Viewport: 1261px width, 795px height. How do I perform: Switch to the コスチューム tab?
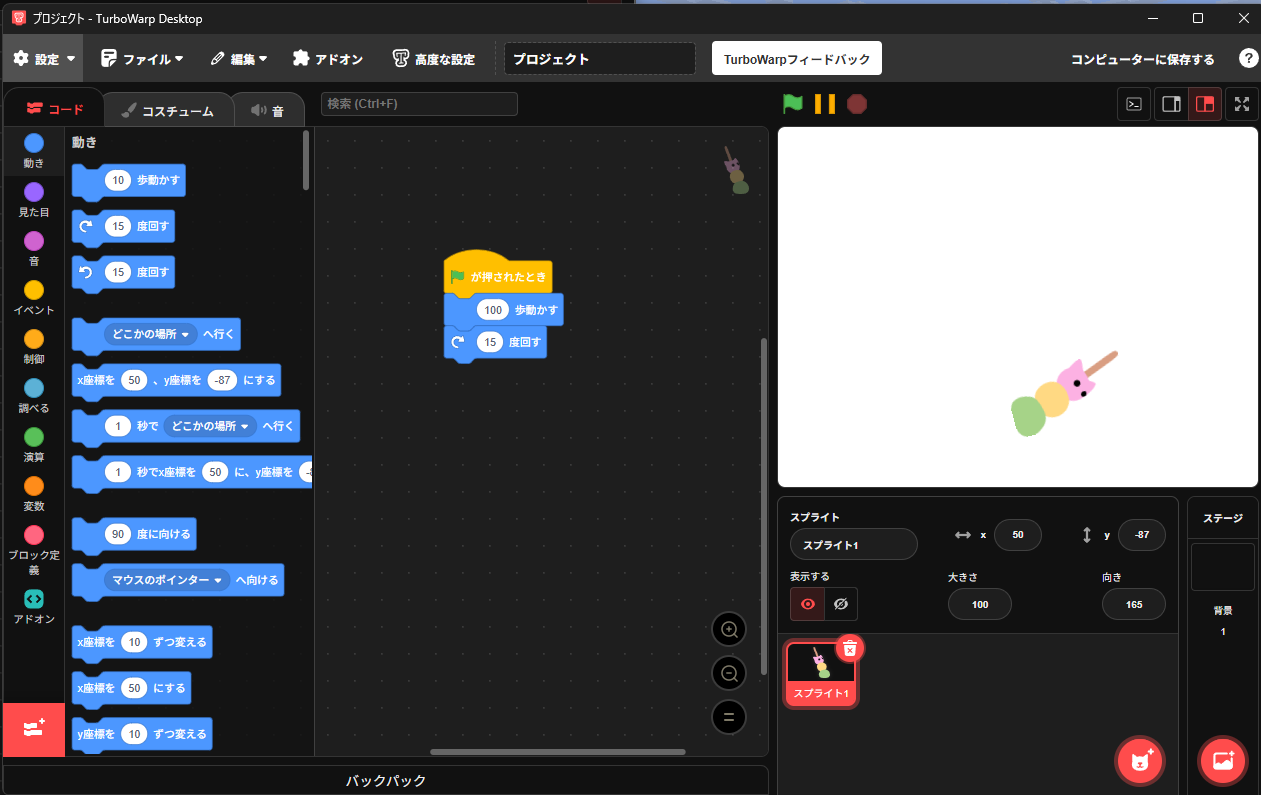click(x=168, y=111)
